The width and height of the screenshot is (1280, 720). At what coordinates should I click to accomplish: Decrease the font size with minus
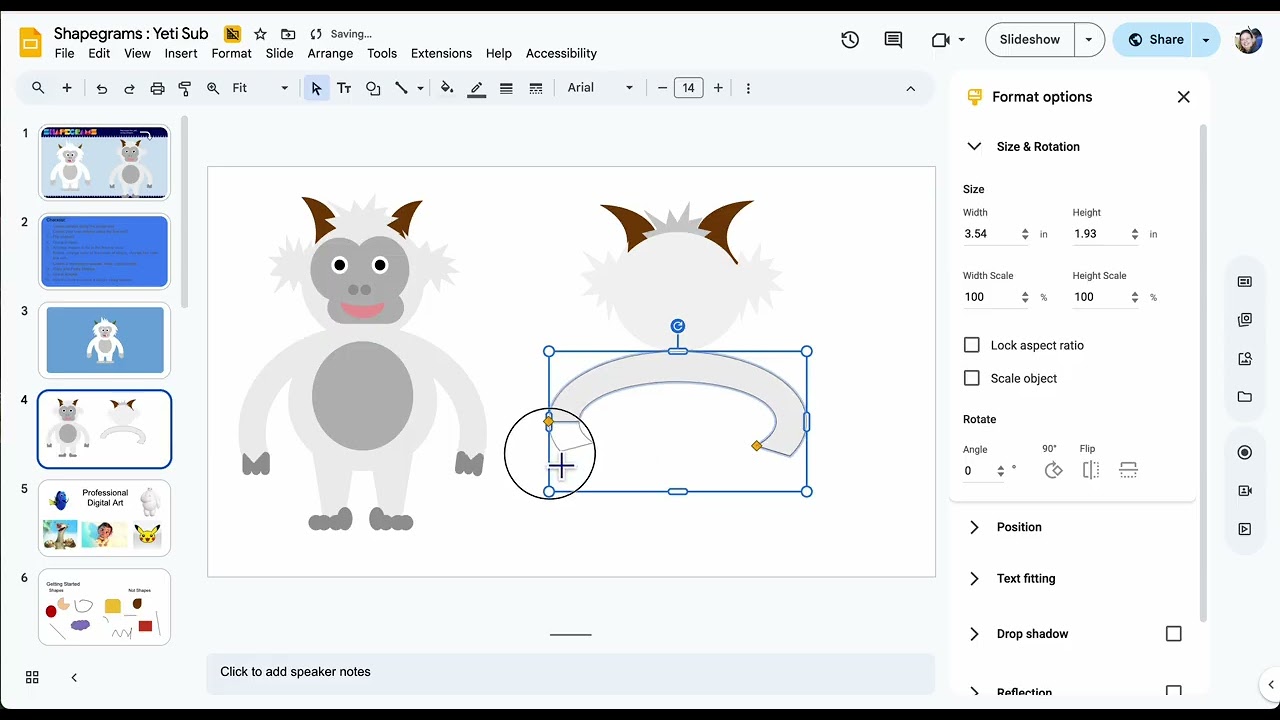662,88
